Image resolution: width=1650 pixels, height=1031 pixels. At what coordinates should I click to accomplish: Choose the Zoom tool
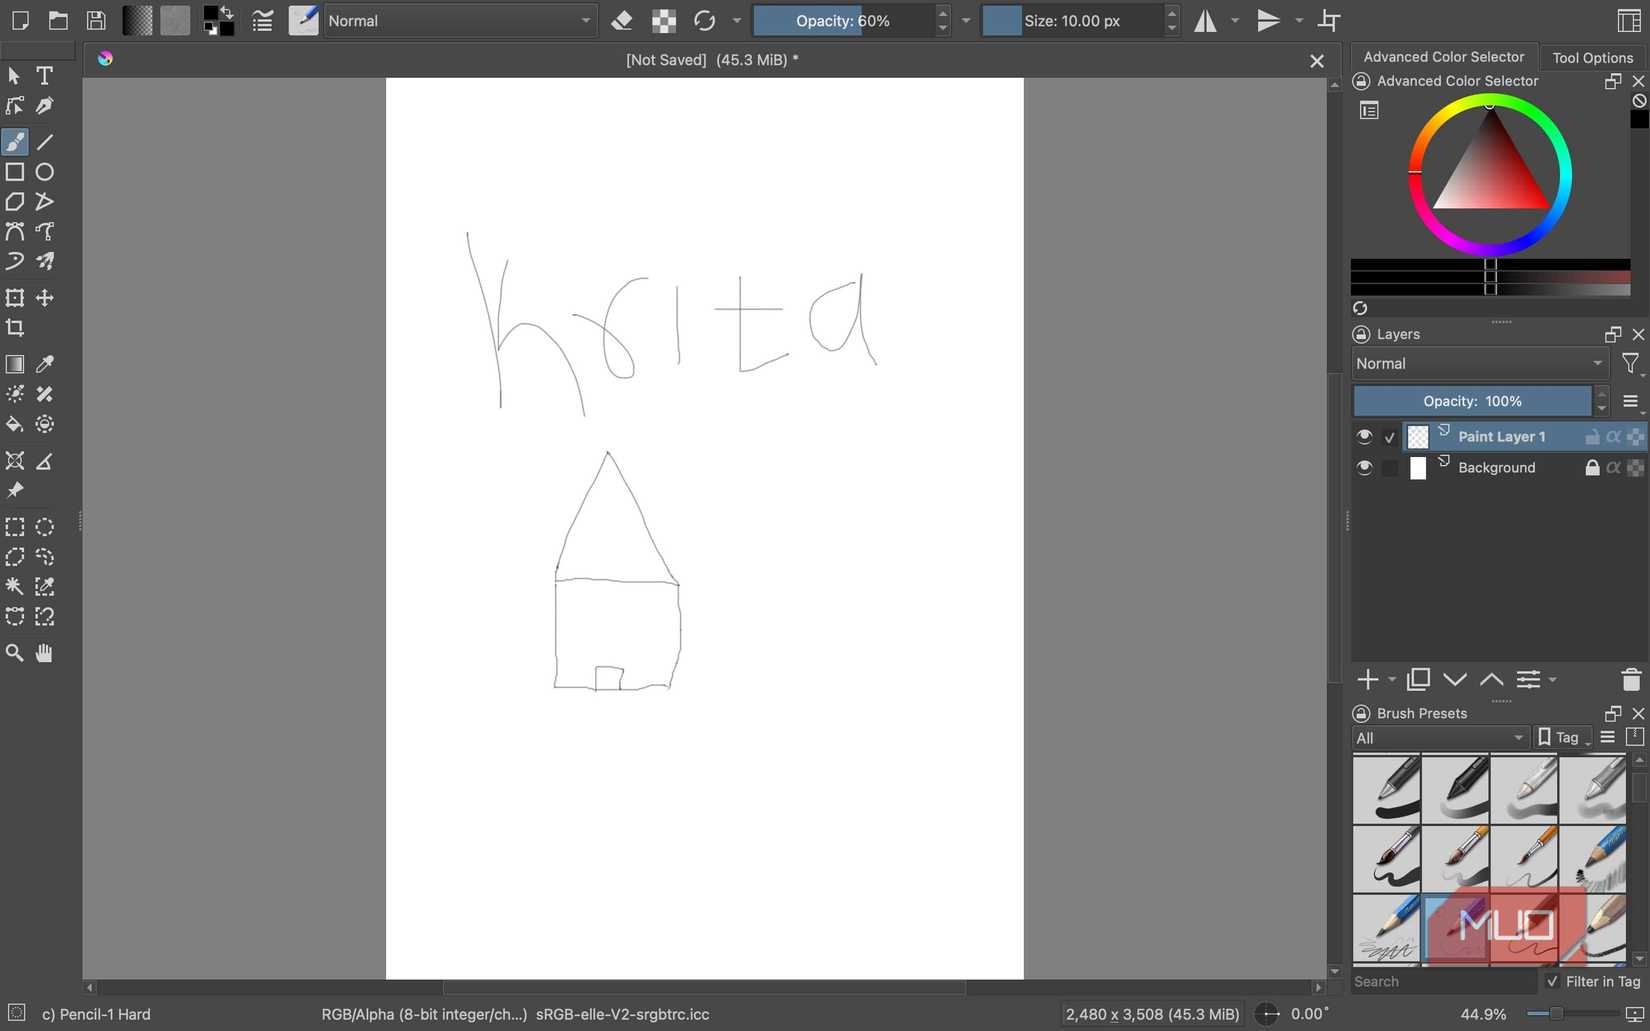[15, 653]
